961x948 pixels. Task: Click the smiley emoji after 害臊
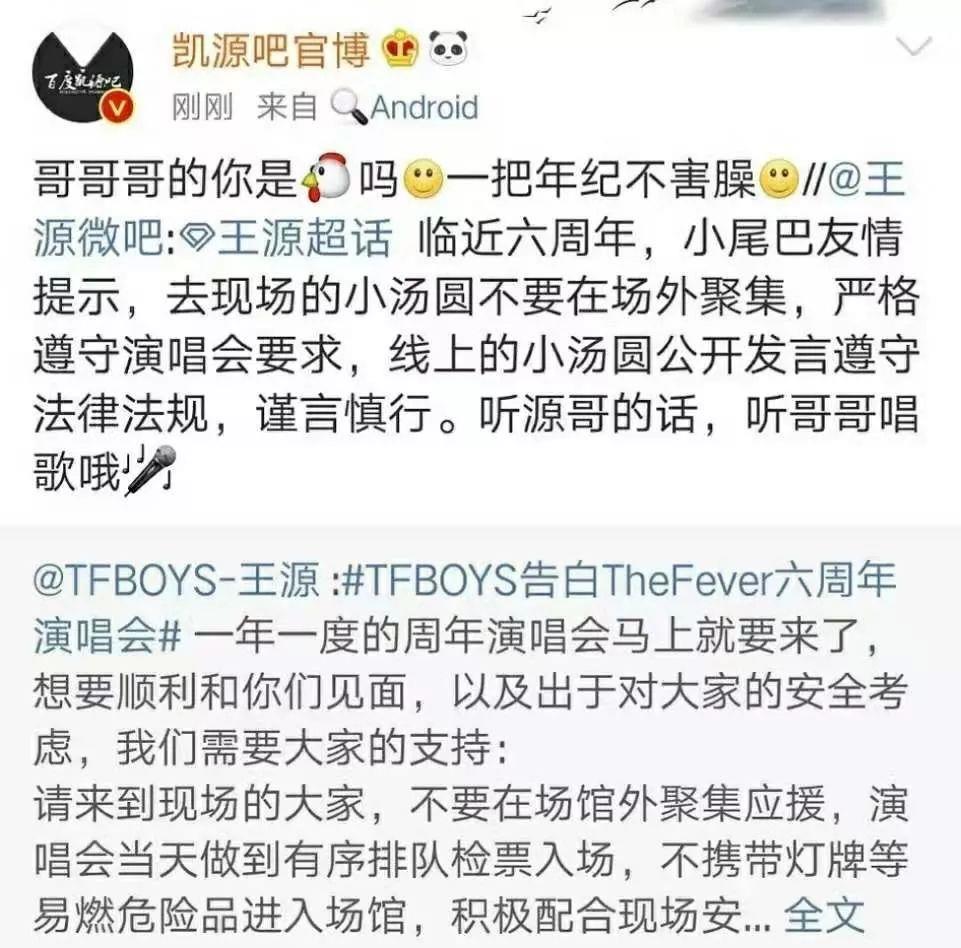[779, 179]
